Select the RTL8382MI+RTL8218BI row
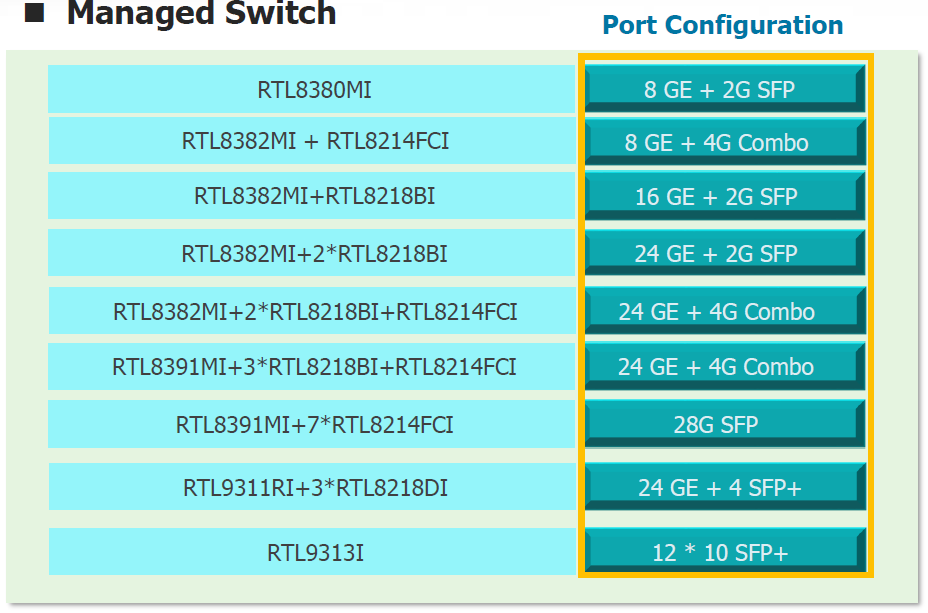Viewport: 928px width, 613px height. (313, 196)
